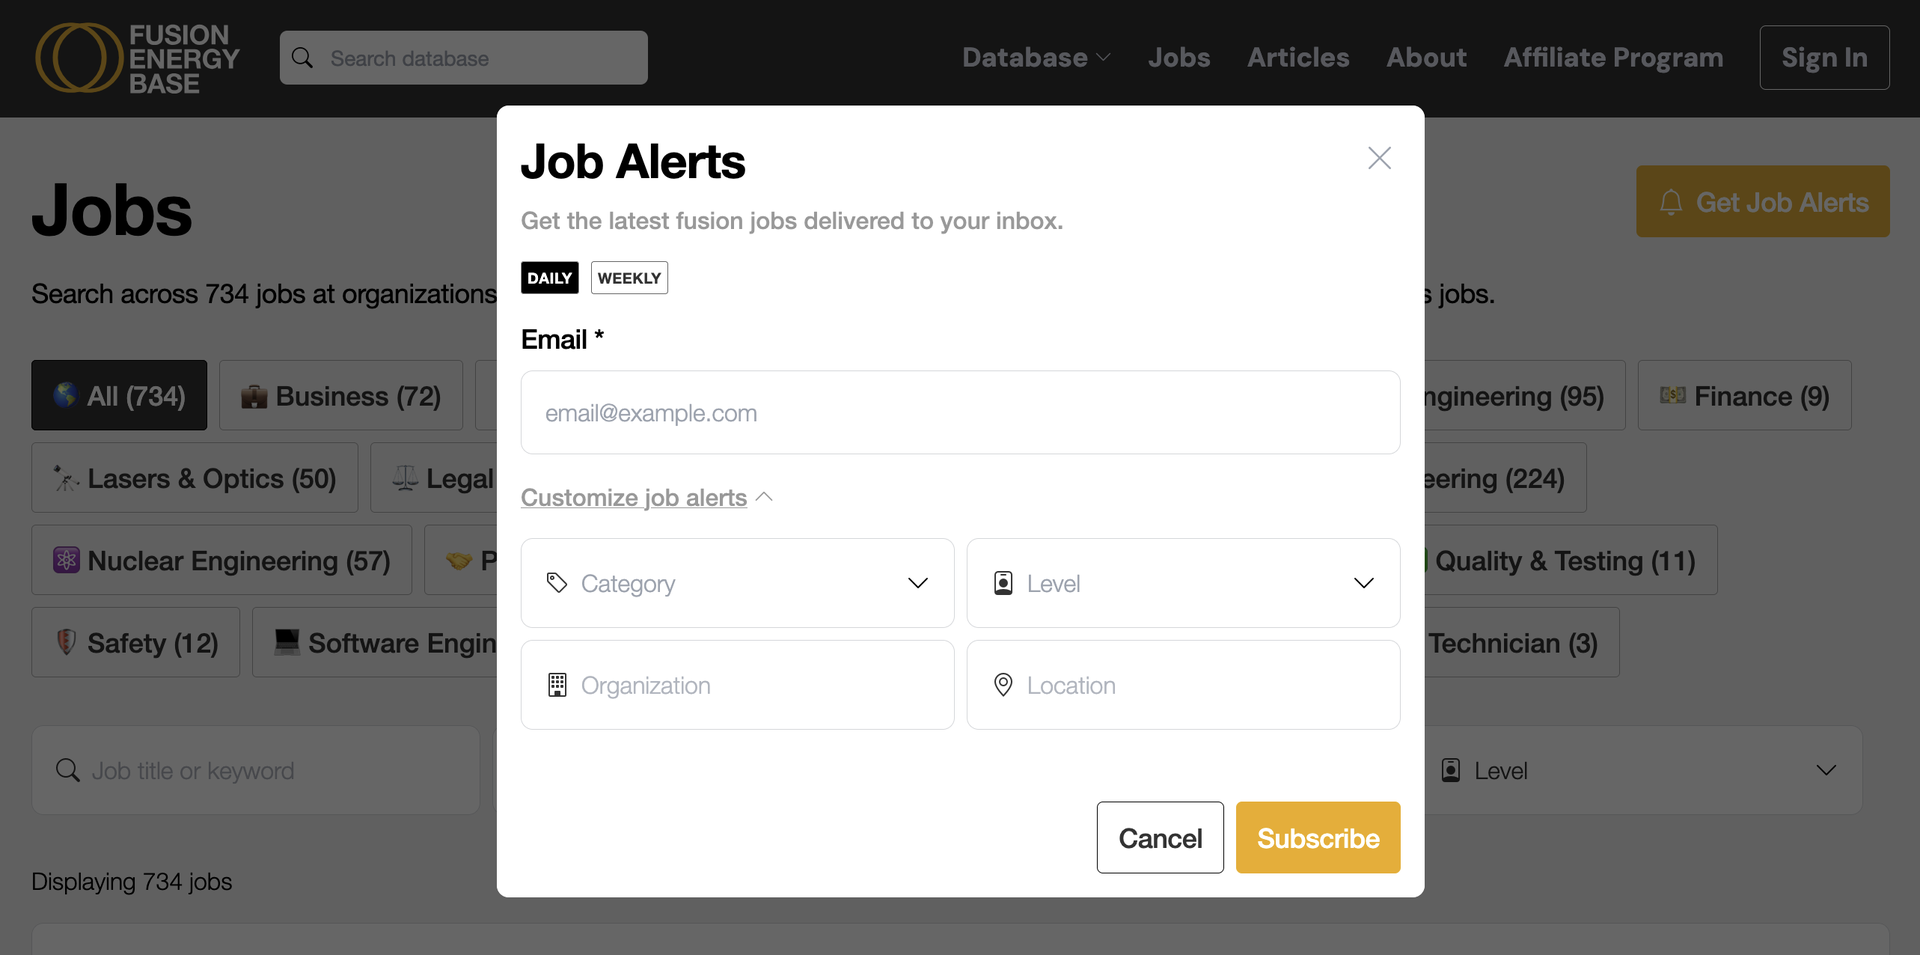Click the building icon in Organization field
Image resolution: width=1920 pixels, height=955 pixels.
[x=557, y=685]
